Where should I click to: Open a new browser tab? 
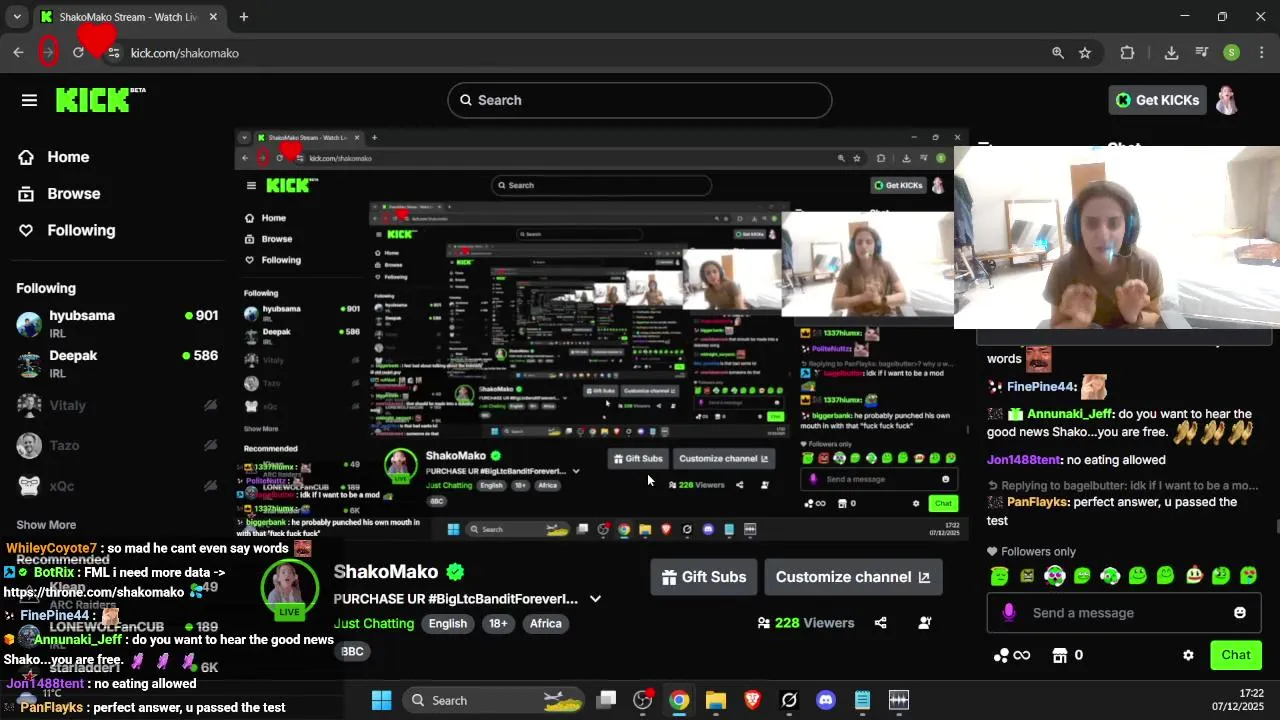pos(244,17)
